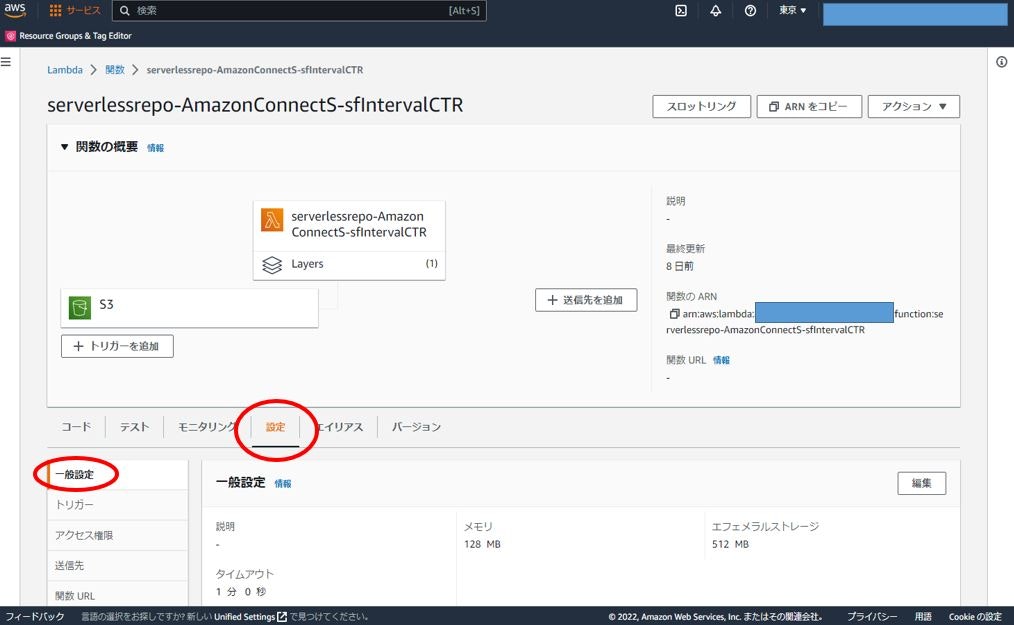Collapse the 関数の概要 section
This screenshot has height=625, width=1014.
(x=65, y=147)
